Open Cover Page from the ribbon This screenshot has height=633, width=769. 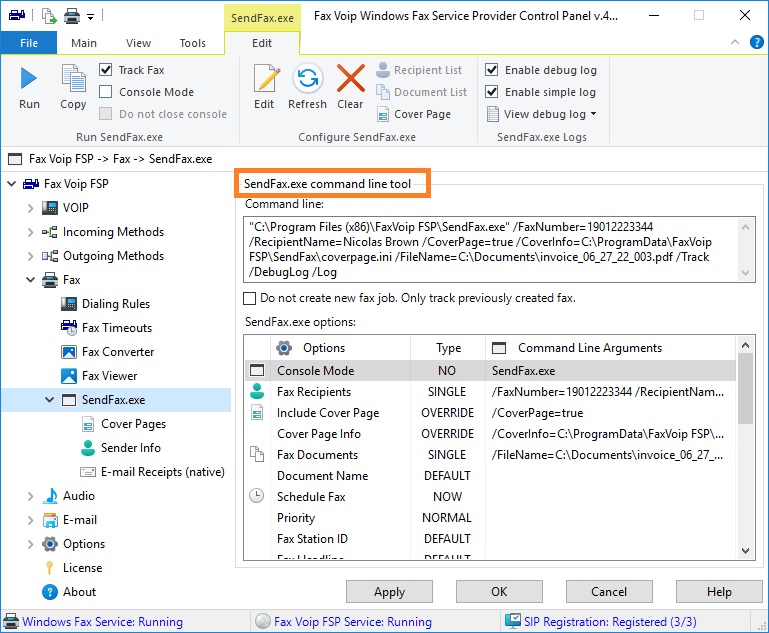(x=413, y=114)
